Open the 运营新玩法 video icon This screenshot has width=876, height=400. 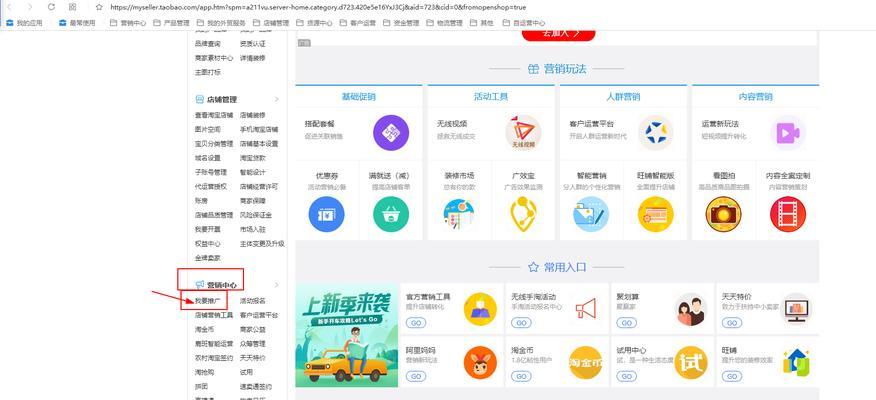[788, 132]
